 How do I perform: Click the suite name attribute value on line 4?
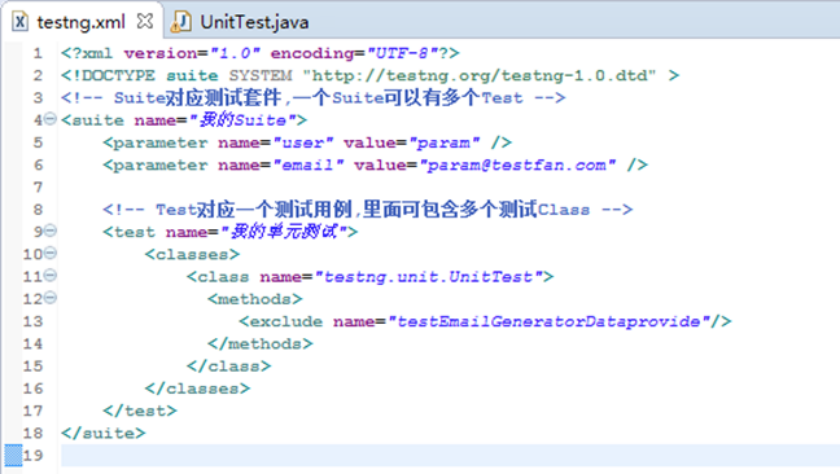coord(243,120)
